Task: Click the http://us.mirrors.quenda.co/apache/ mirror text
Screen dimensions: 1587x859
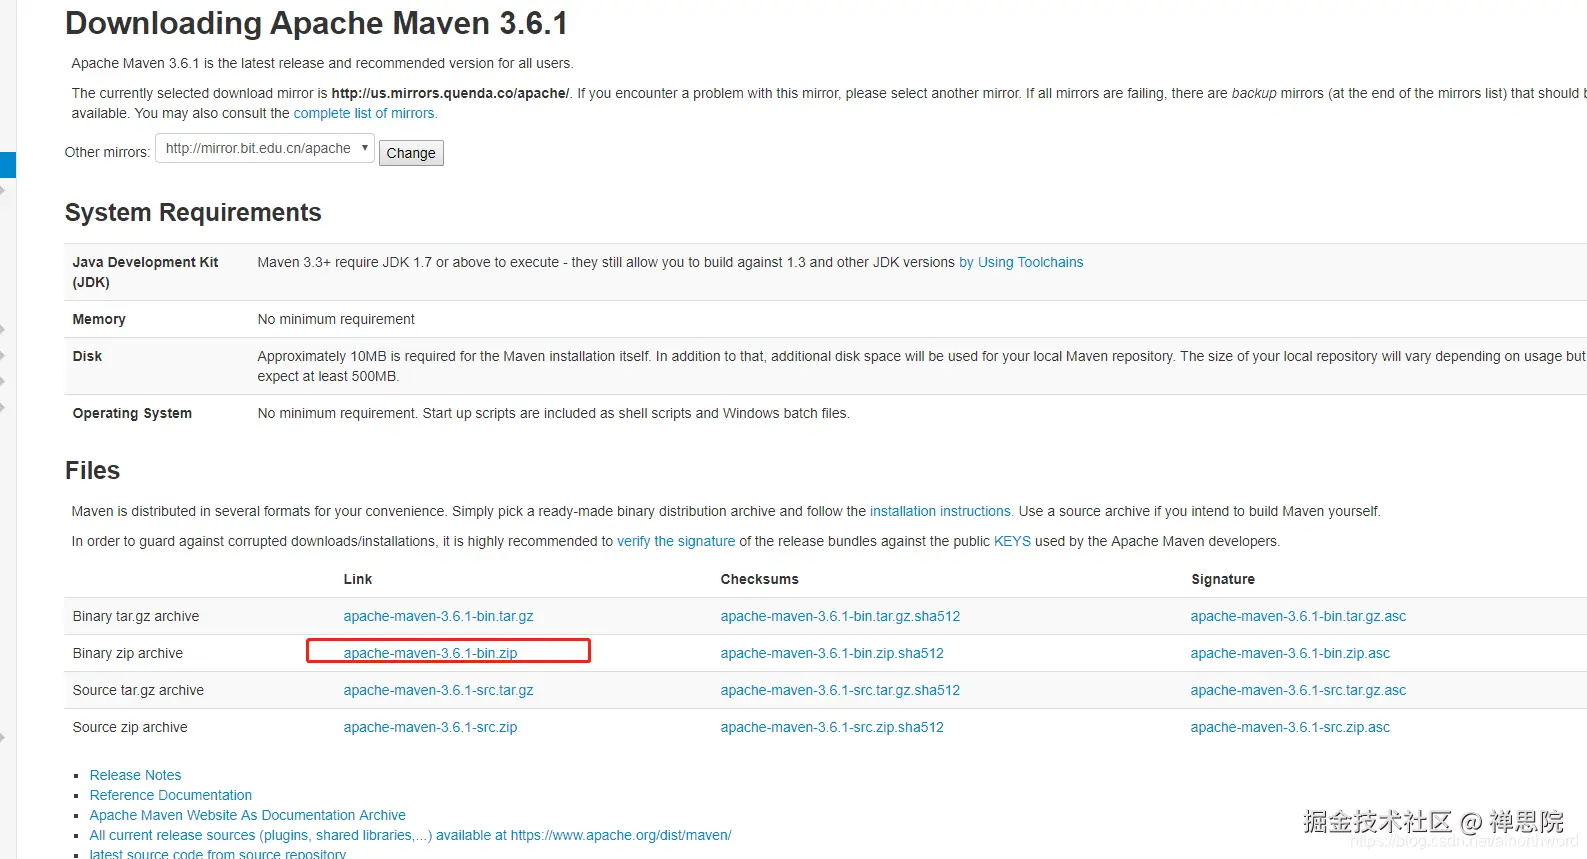Action: 450,93
